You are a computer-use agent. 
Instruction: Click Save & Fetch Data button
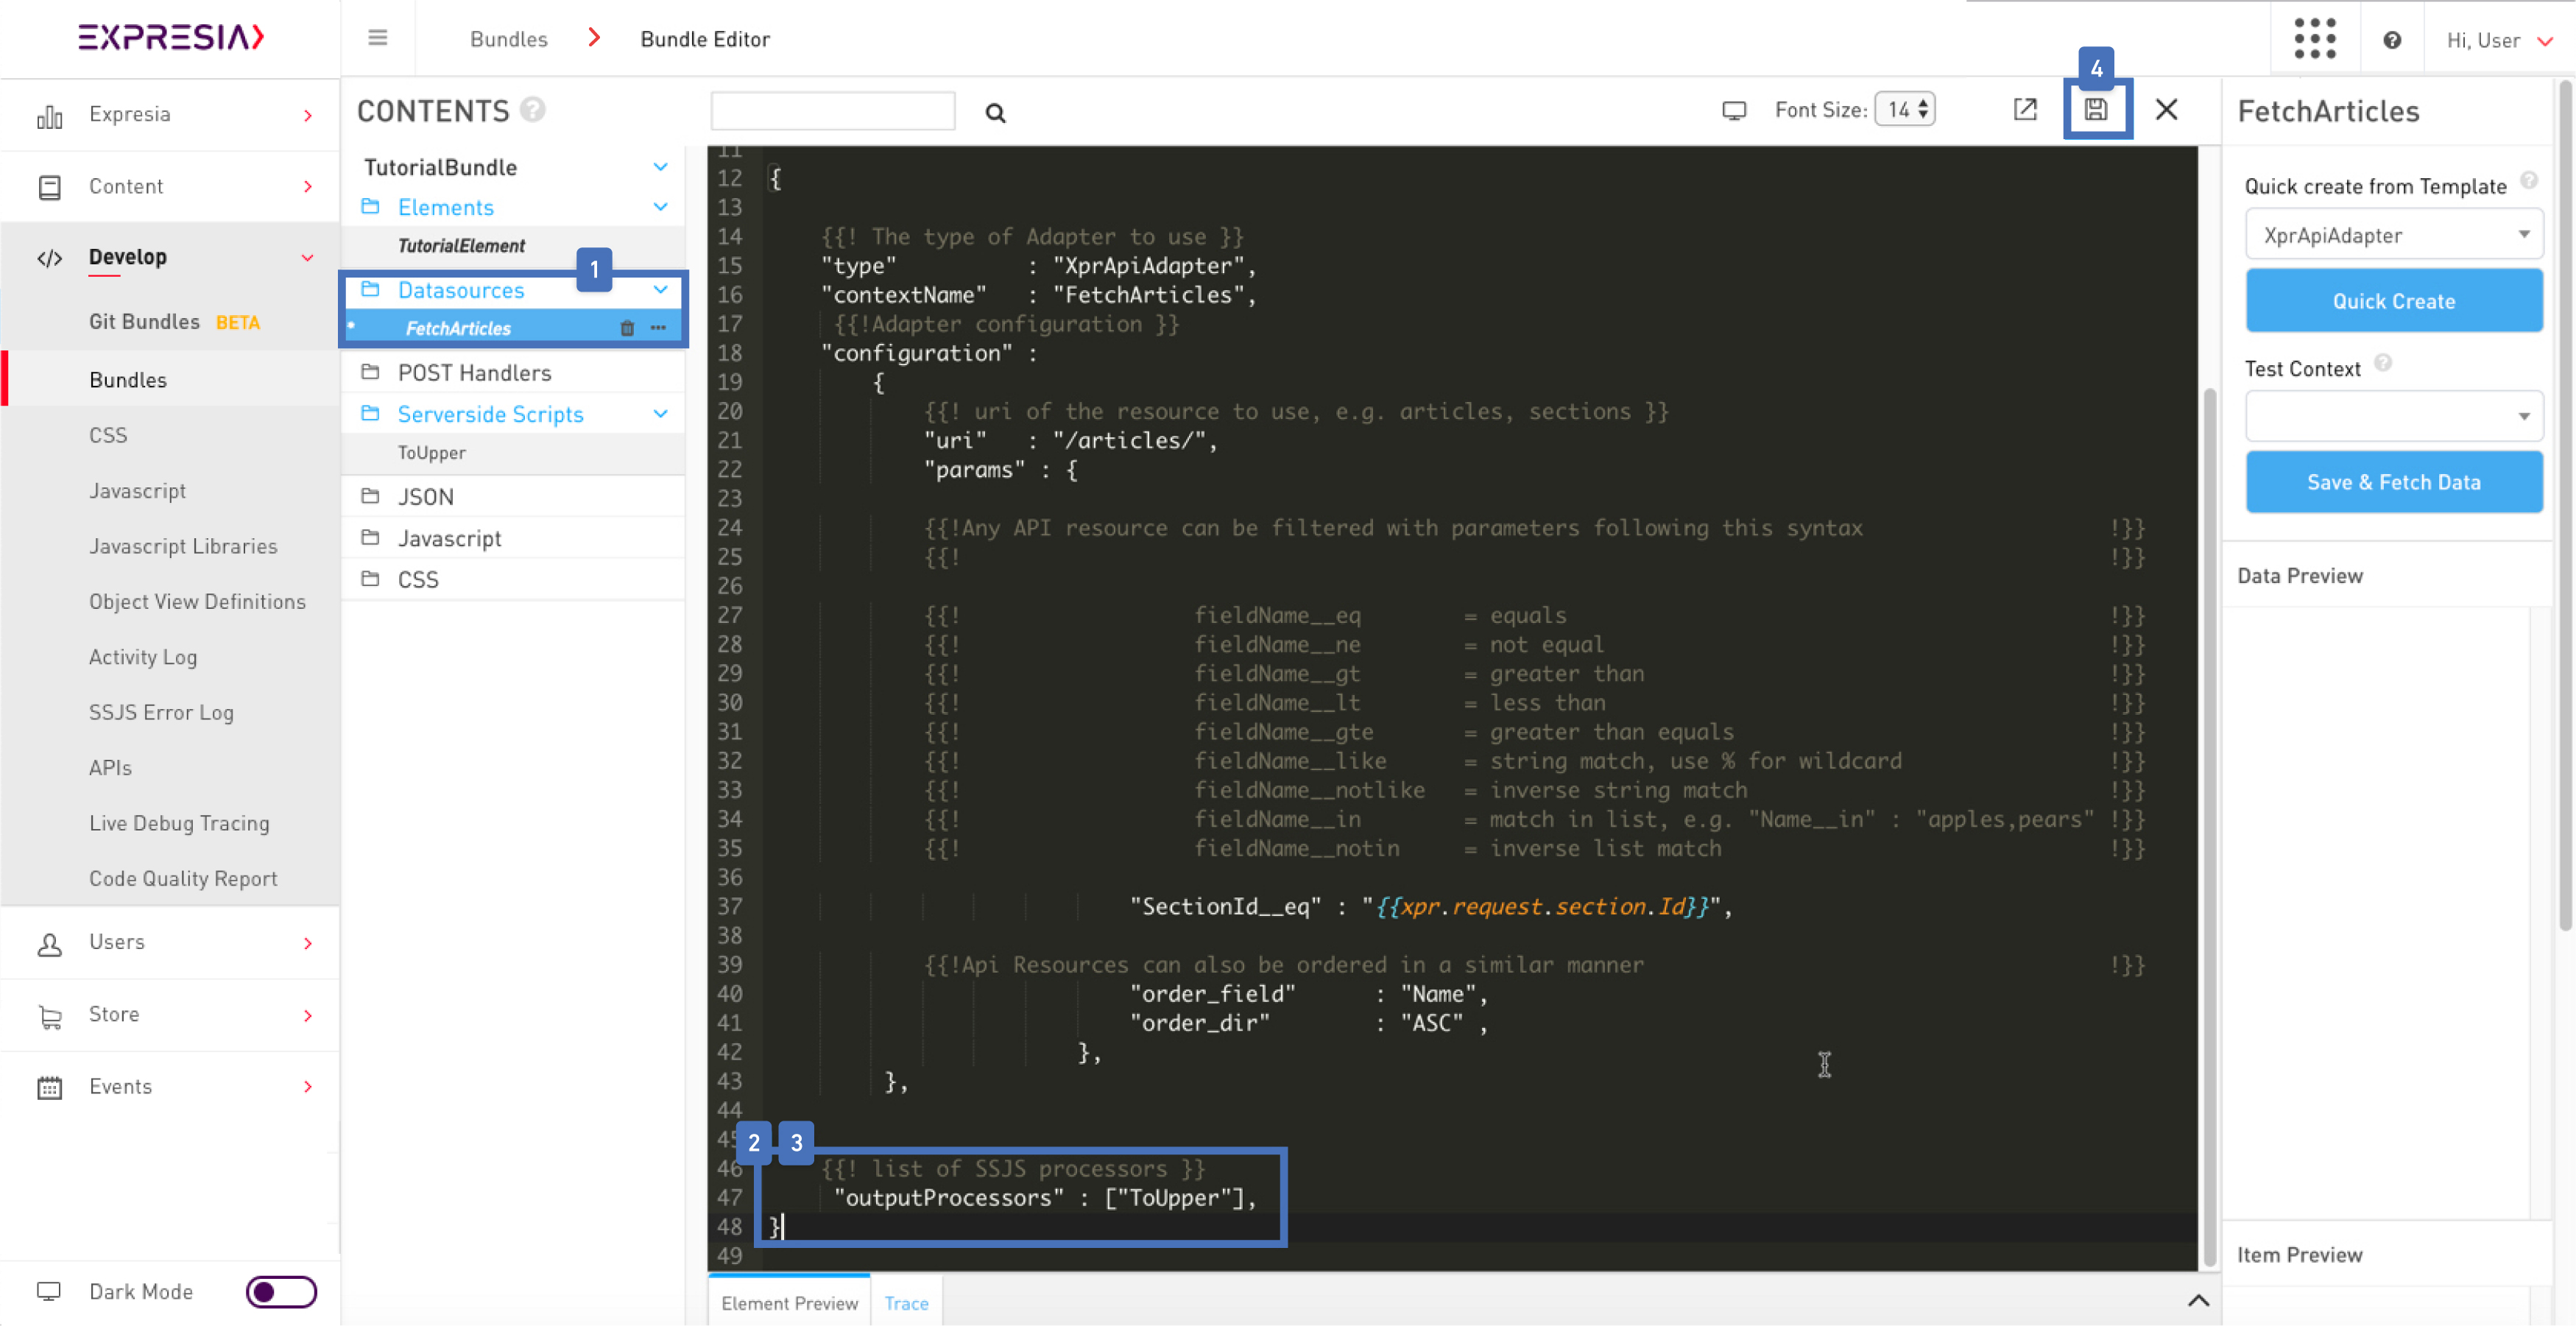tap(2393, 482)
